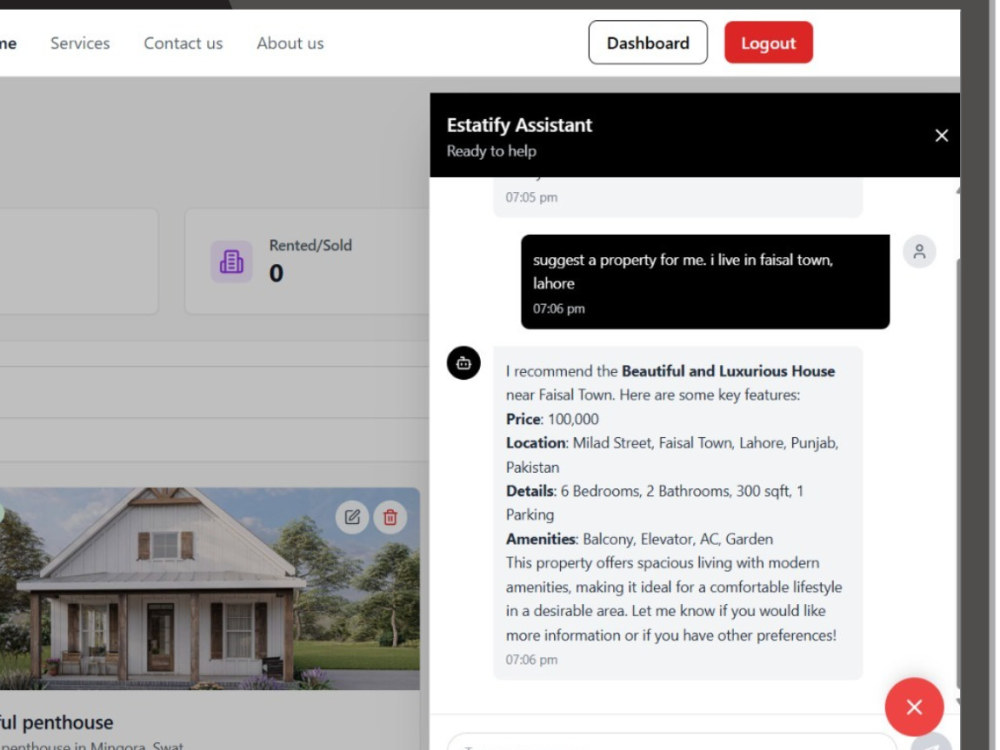Go to the Contact us page
1000x750 pixels.
tap(183, 43)
